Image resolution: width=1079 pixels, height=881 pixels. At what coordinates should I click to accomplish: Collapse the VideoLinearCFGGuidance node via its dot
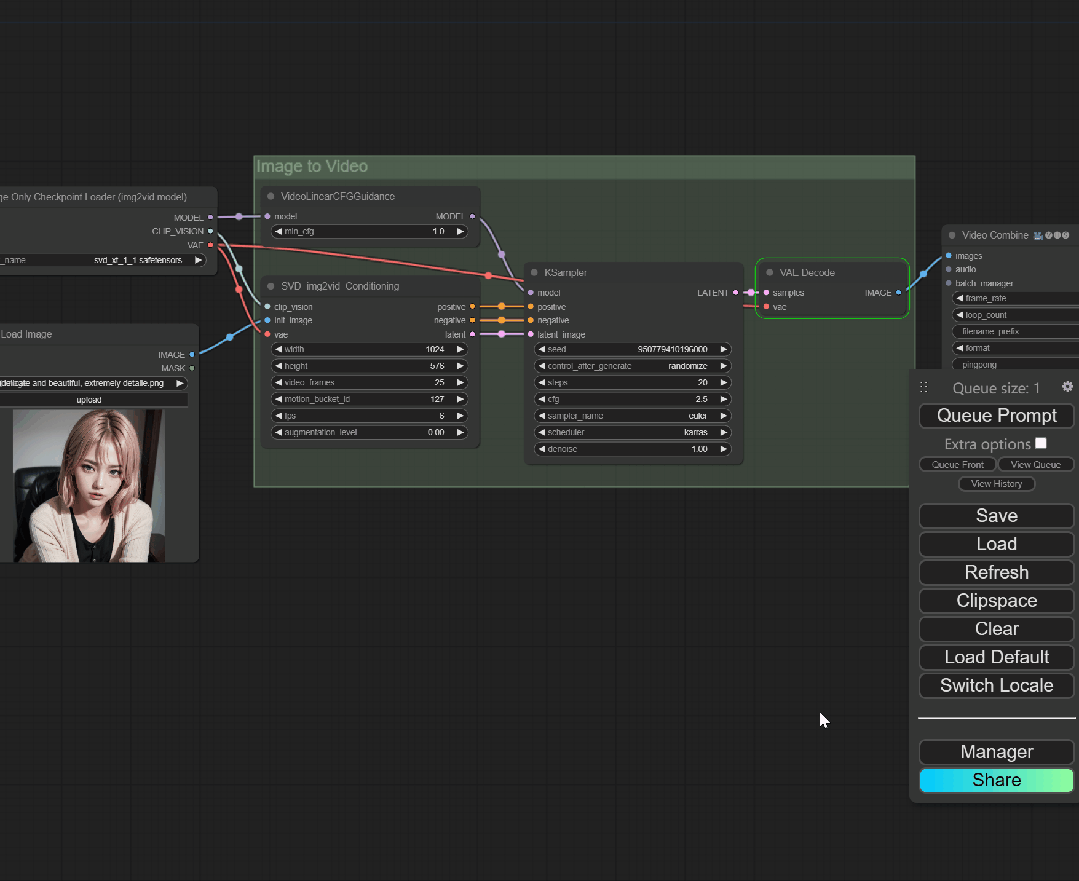pos(270,196)
